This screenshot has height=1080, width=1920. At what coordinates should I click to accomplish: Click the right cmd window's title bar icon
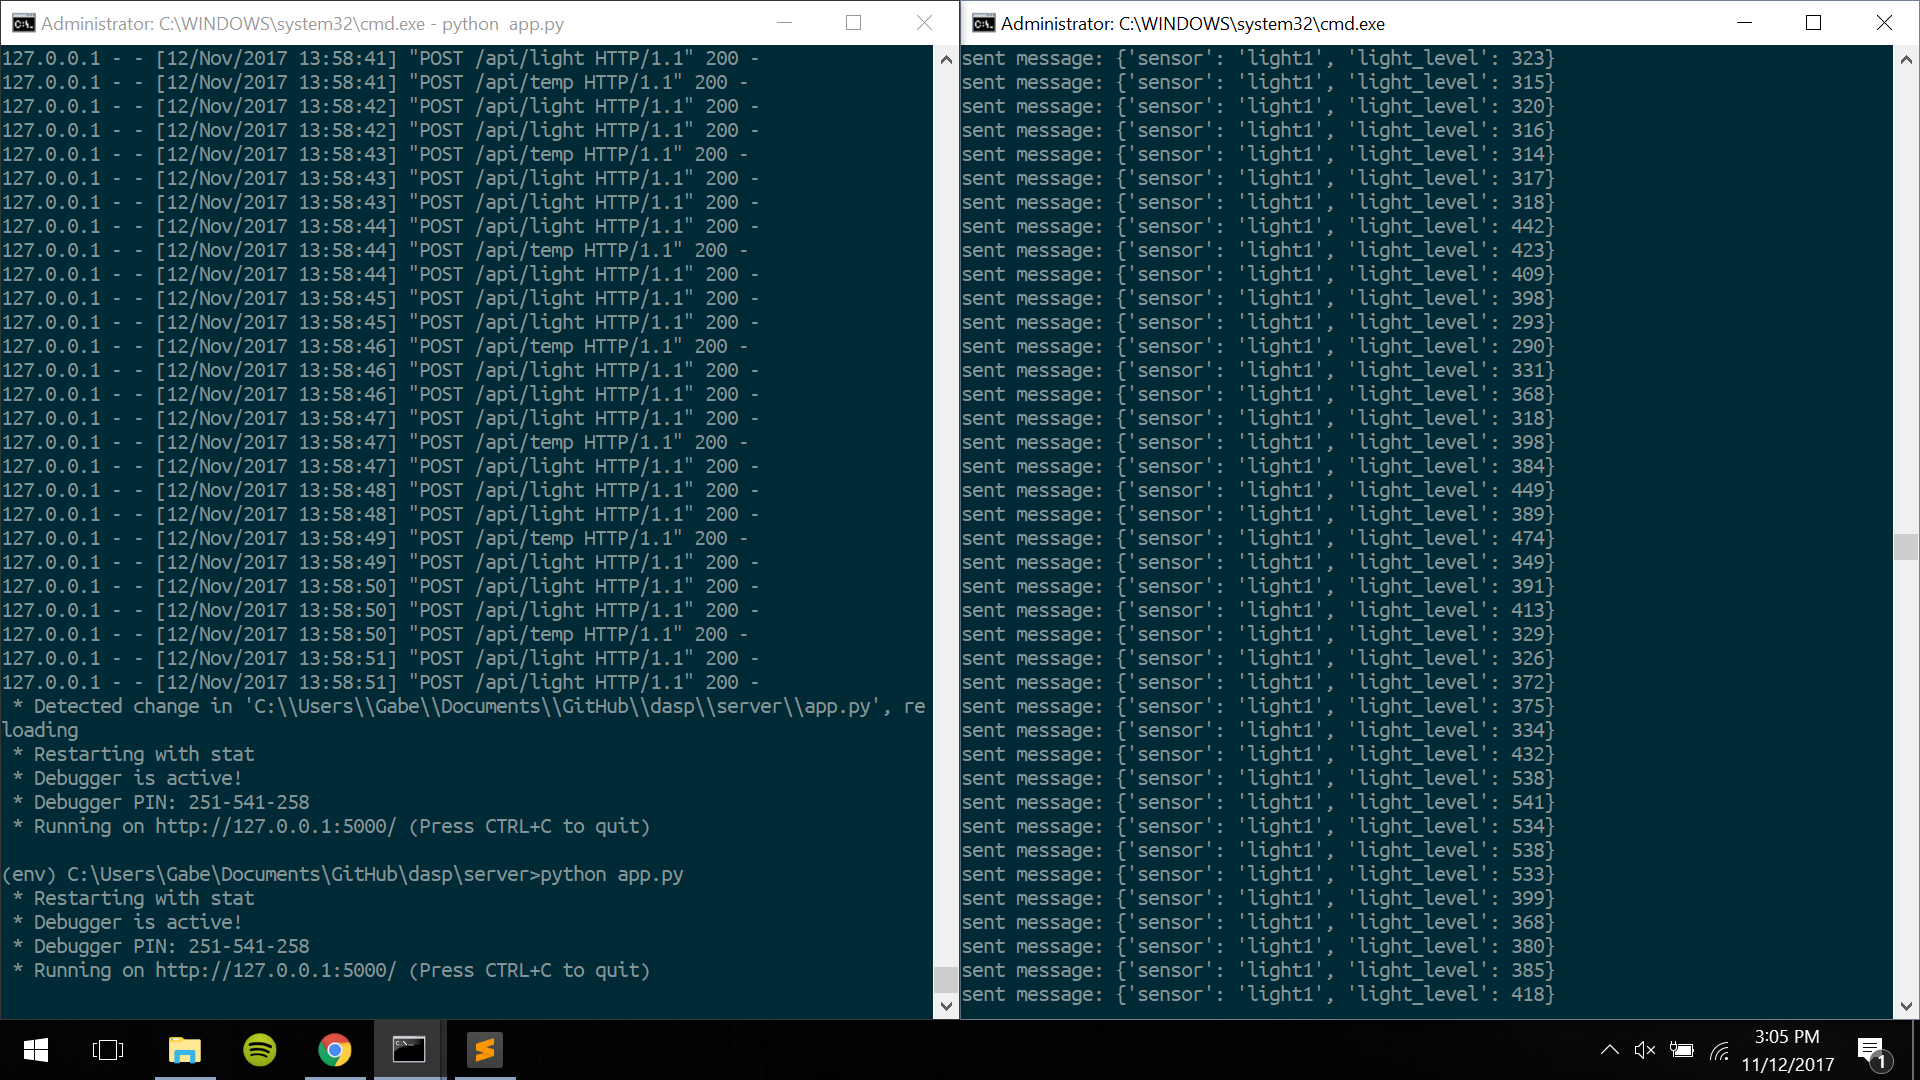tap(984, 23)
